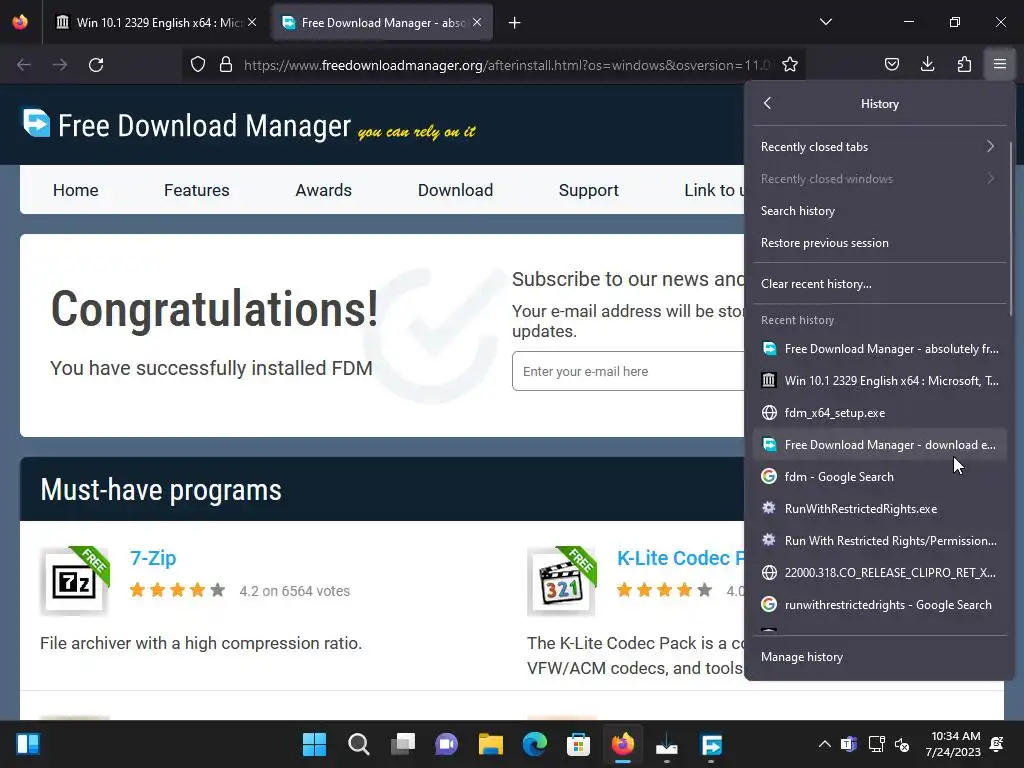Reload the current page
1024x768 pixels.
pyautogui.click(x=96, y=65)
